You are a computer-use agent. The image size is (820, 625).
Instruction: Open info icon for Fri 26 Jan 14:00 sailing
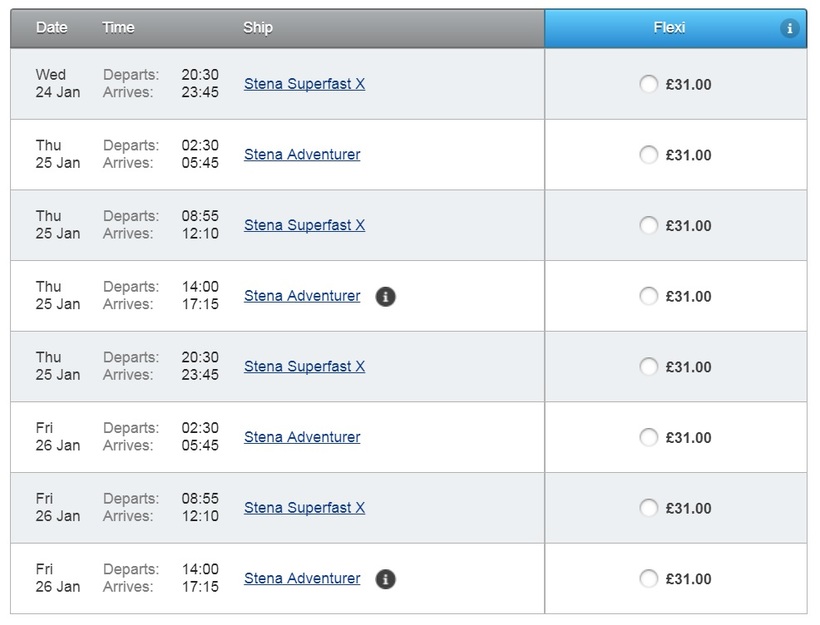[385, 579]
